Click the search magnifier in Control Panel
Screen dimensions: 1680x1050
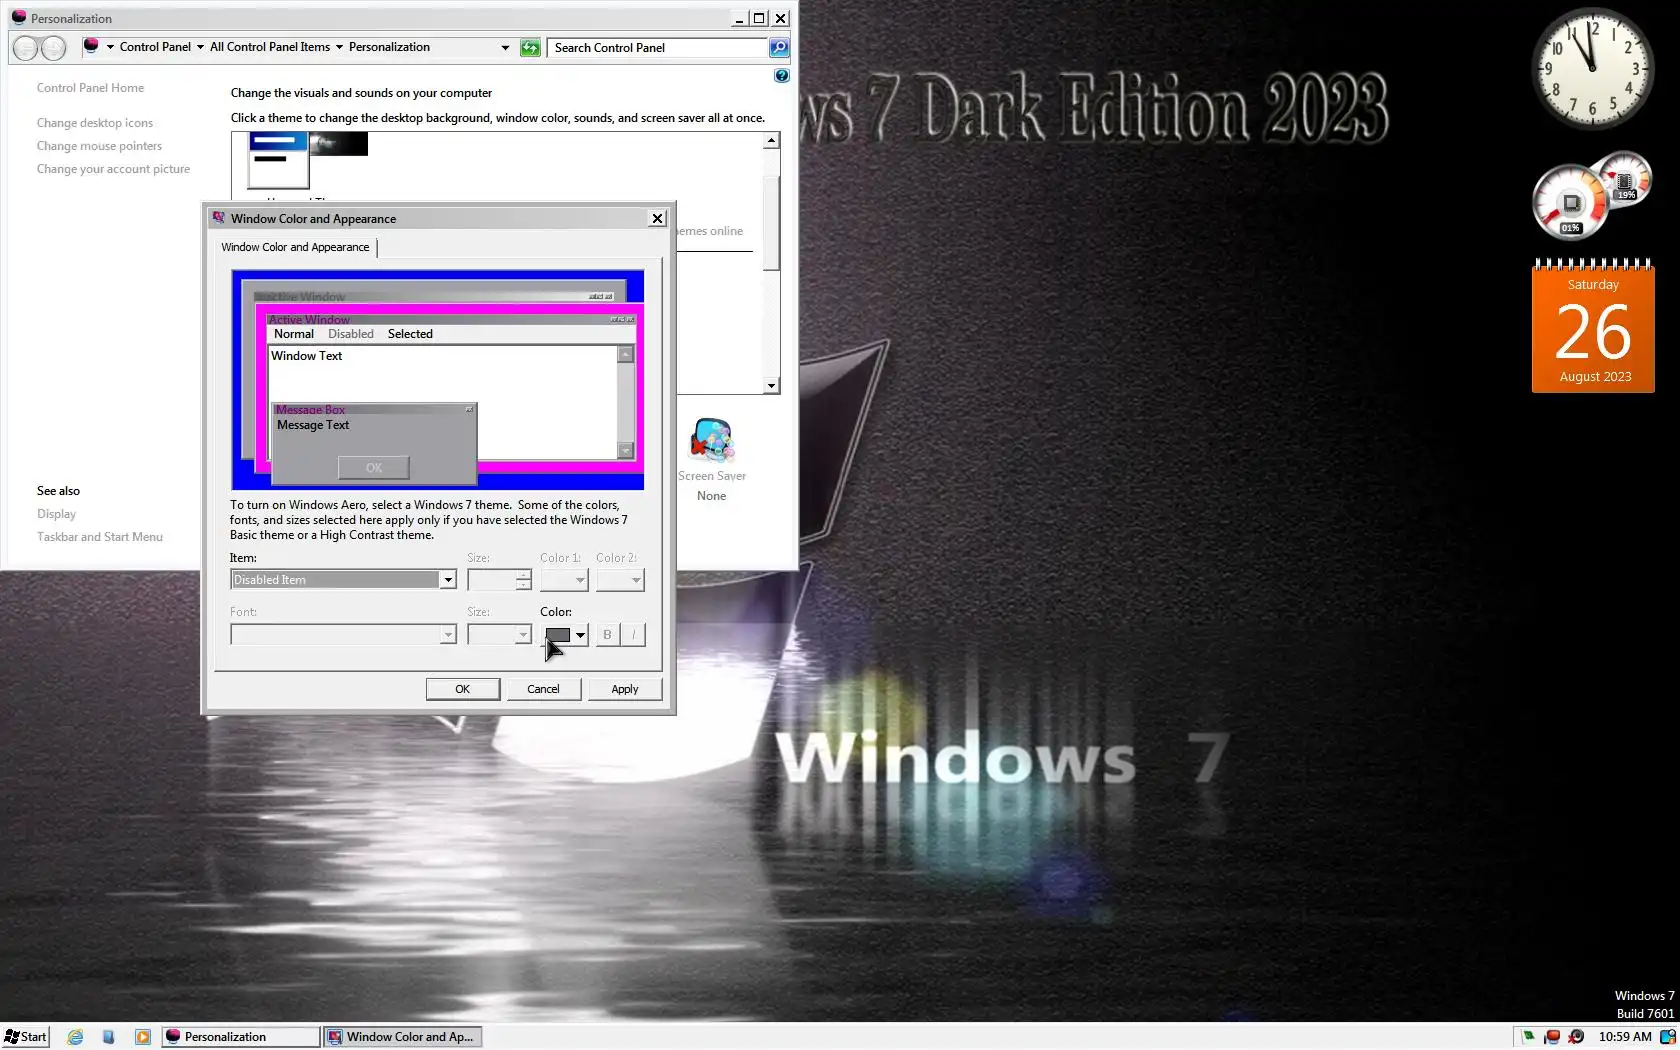779,47
